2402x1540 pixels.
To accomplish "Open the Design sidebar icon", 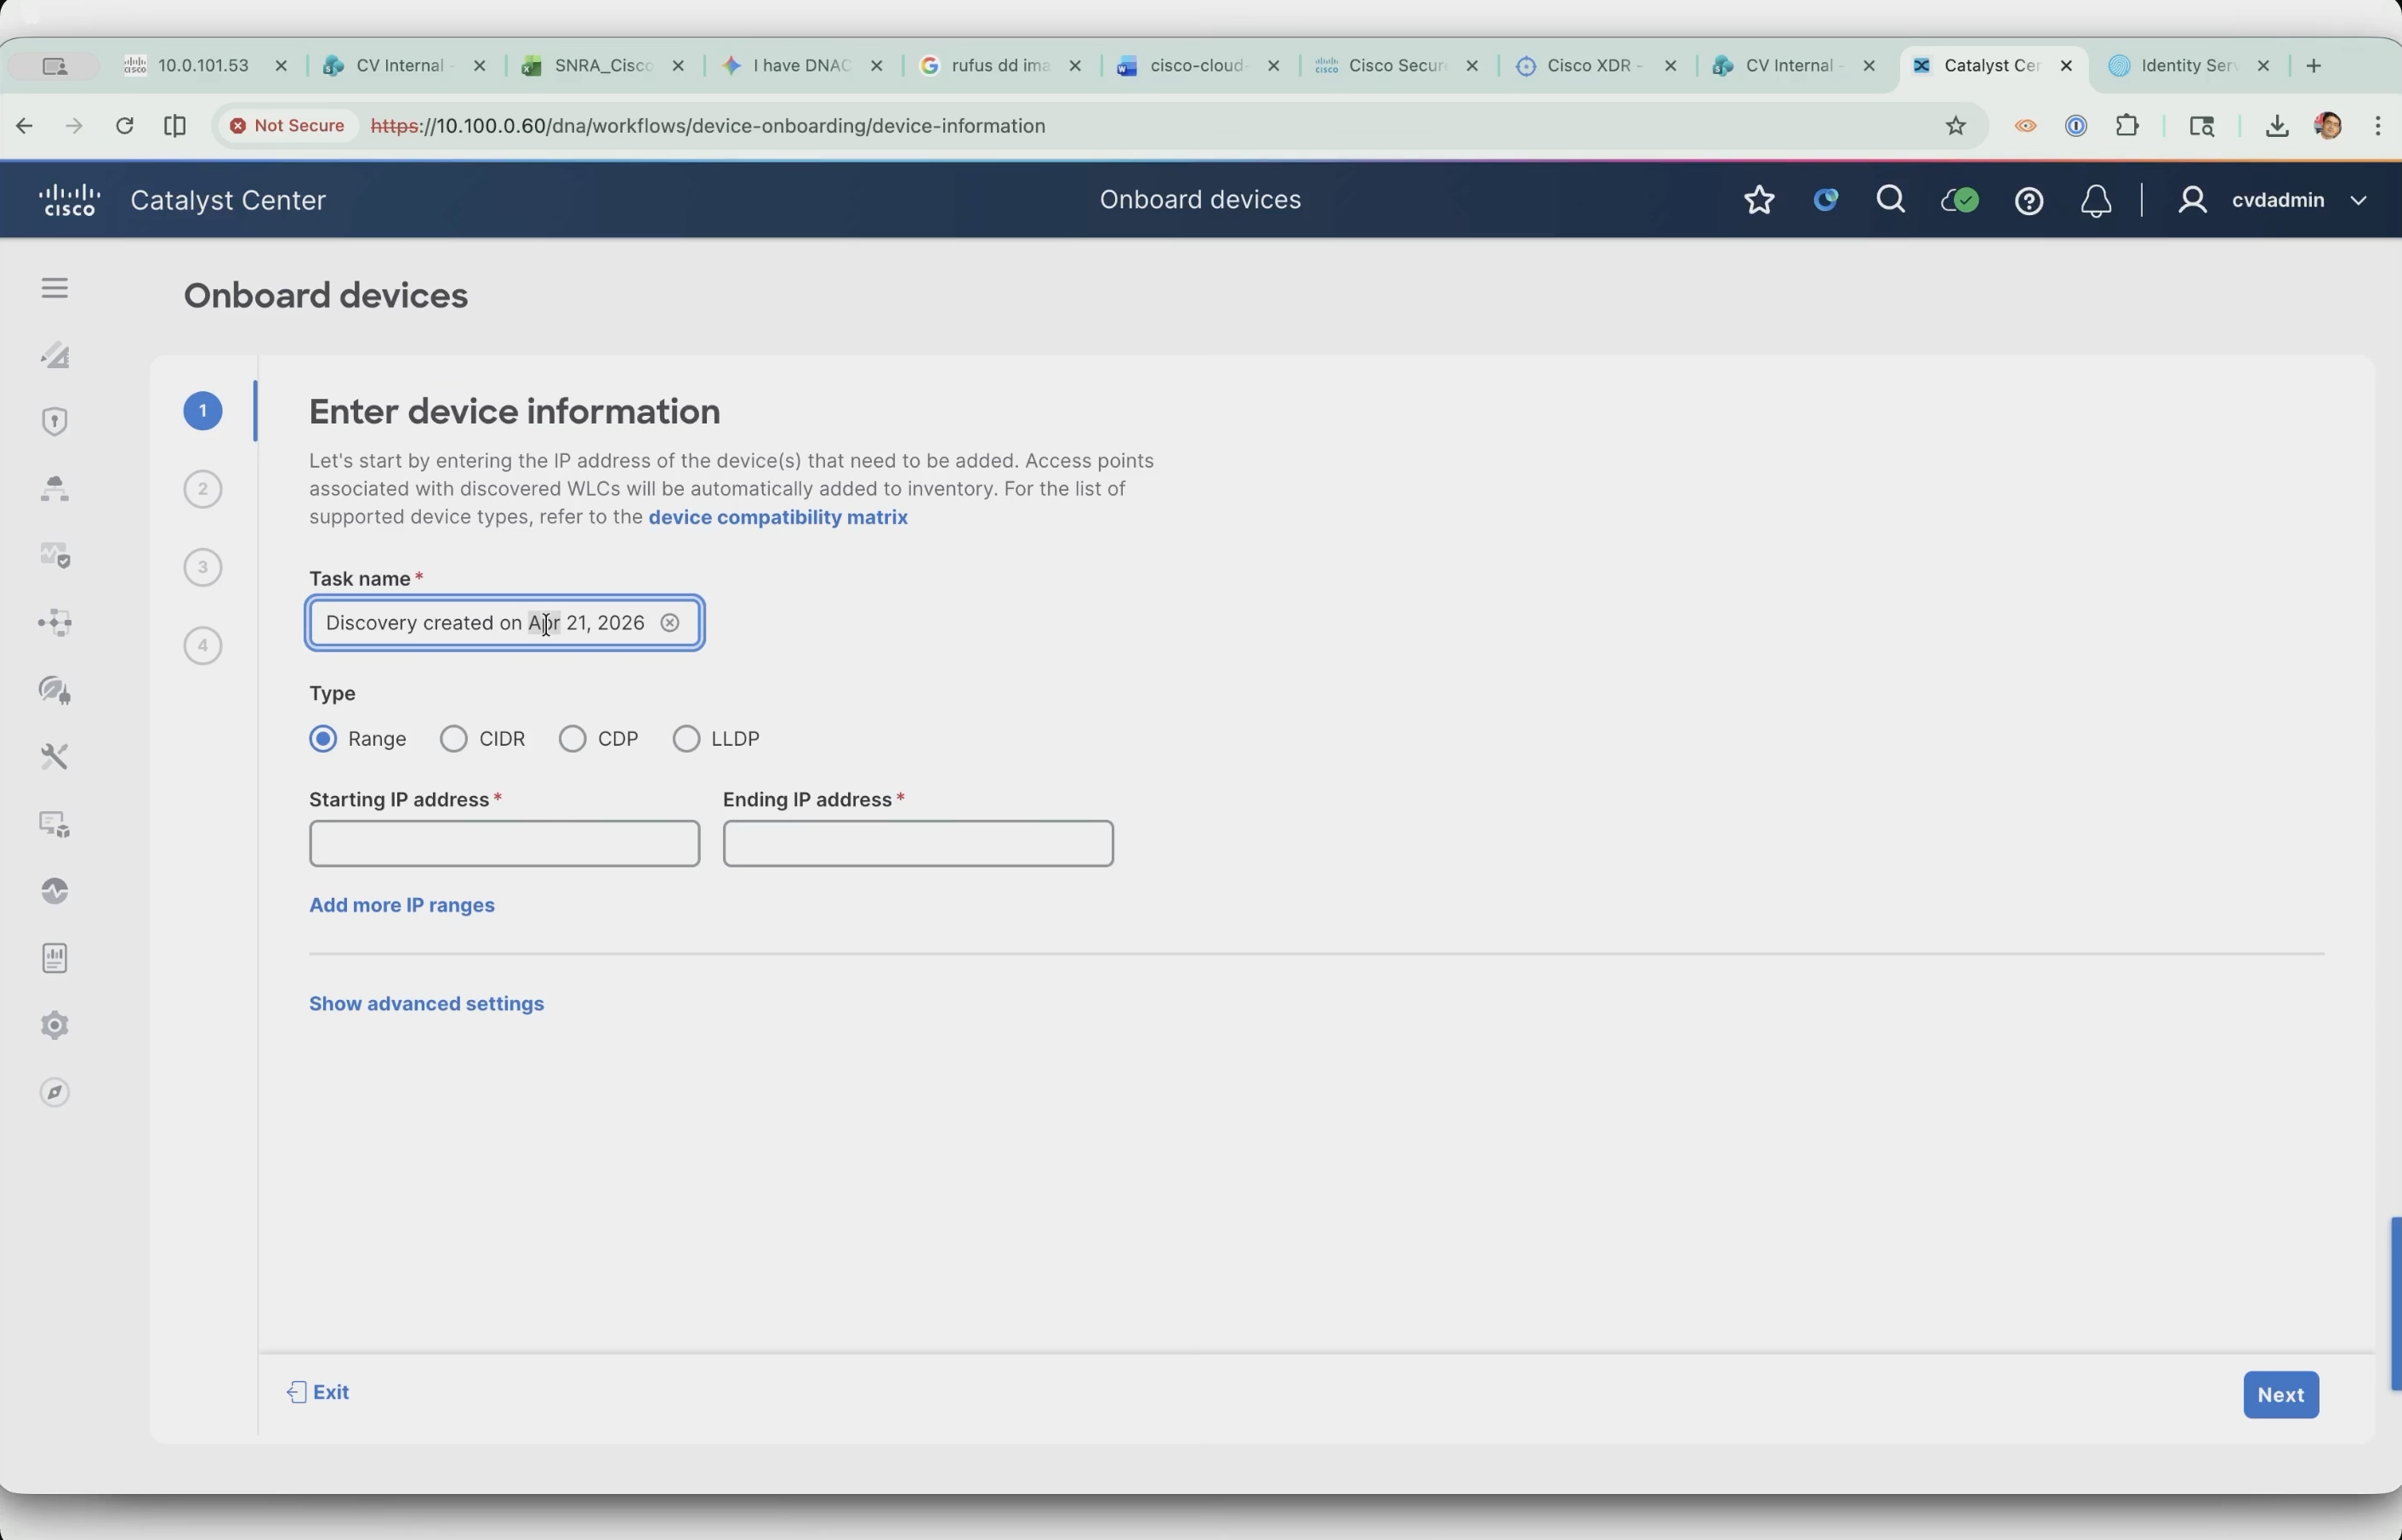I will (55, 355).
